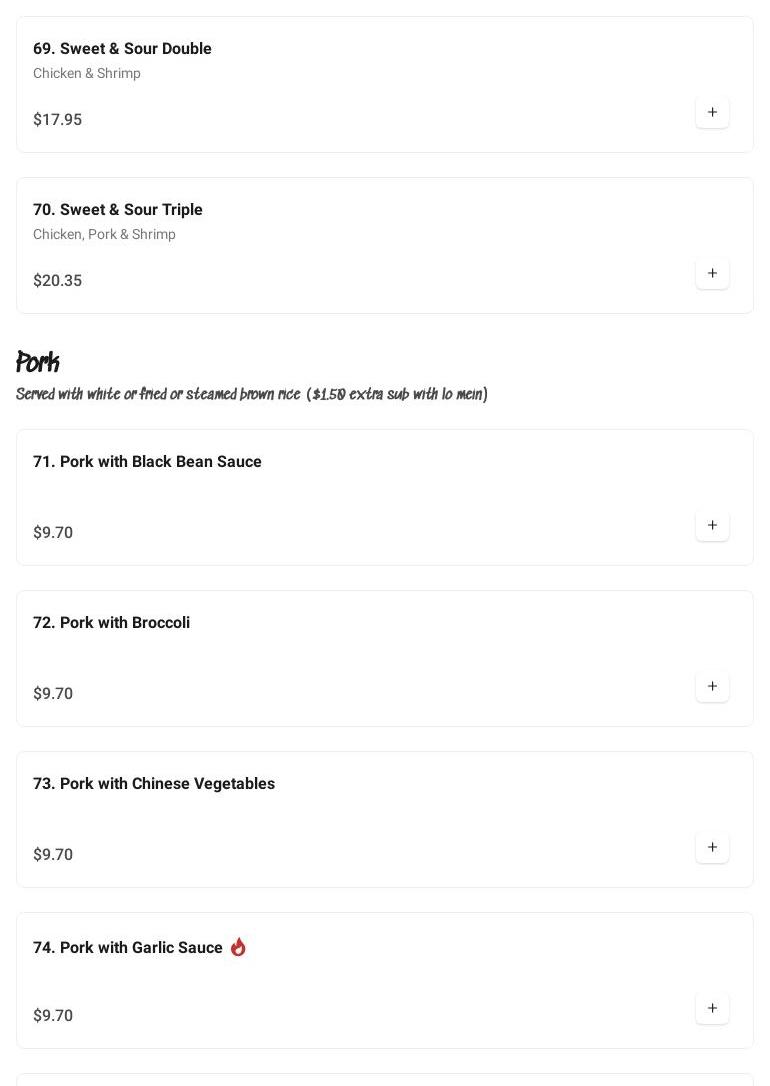Click the rice serving note under Pork
This screenshot has width=770, height=1086.
tap(252, 395)
